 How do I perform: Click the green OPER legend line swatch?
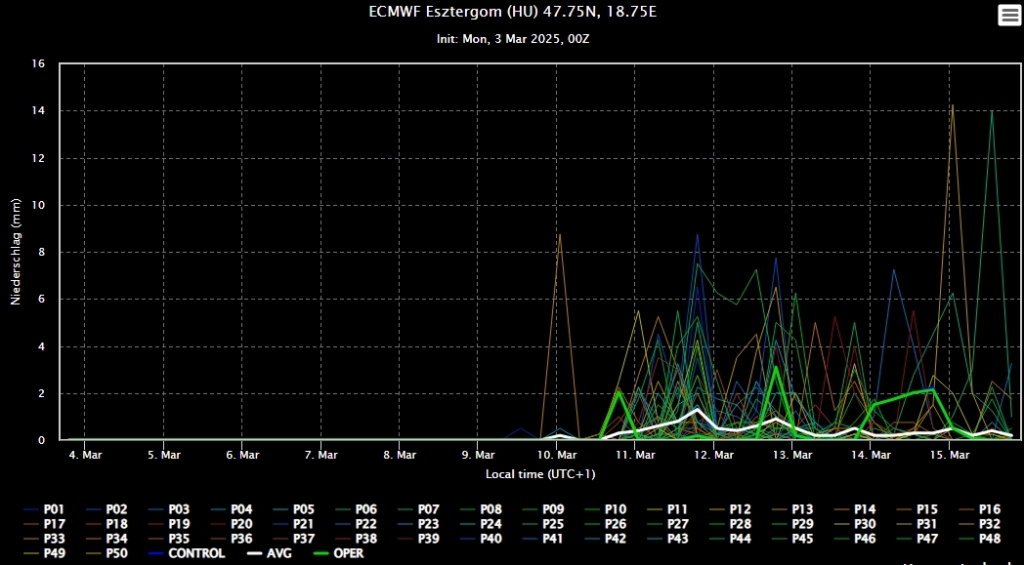pos(322,553)
